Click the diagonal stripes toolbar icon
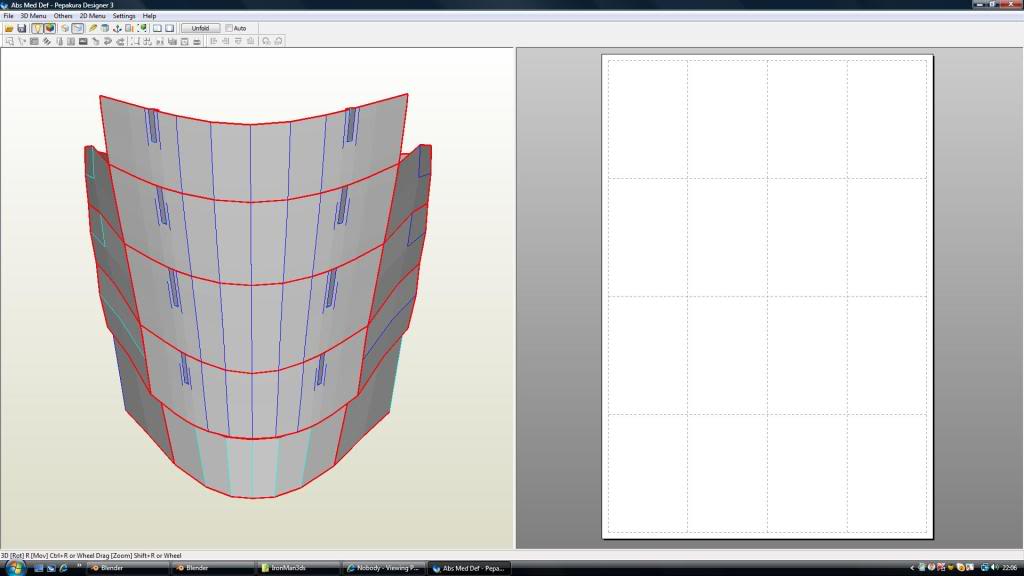This screenshot has width=1024, height=576. point(46,41)
